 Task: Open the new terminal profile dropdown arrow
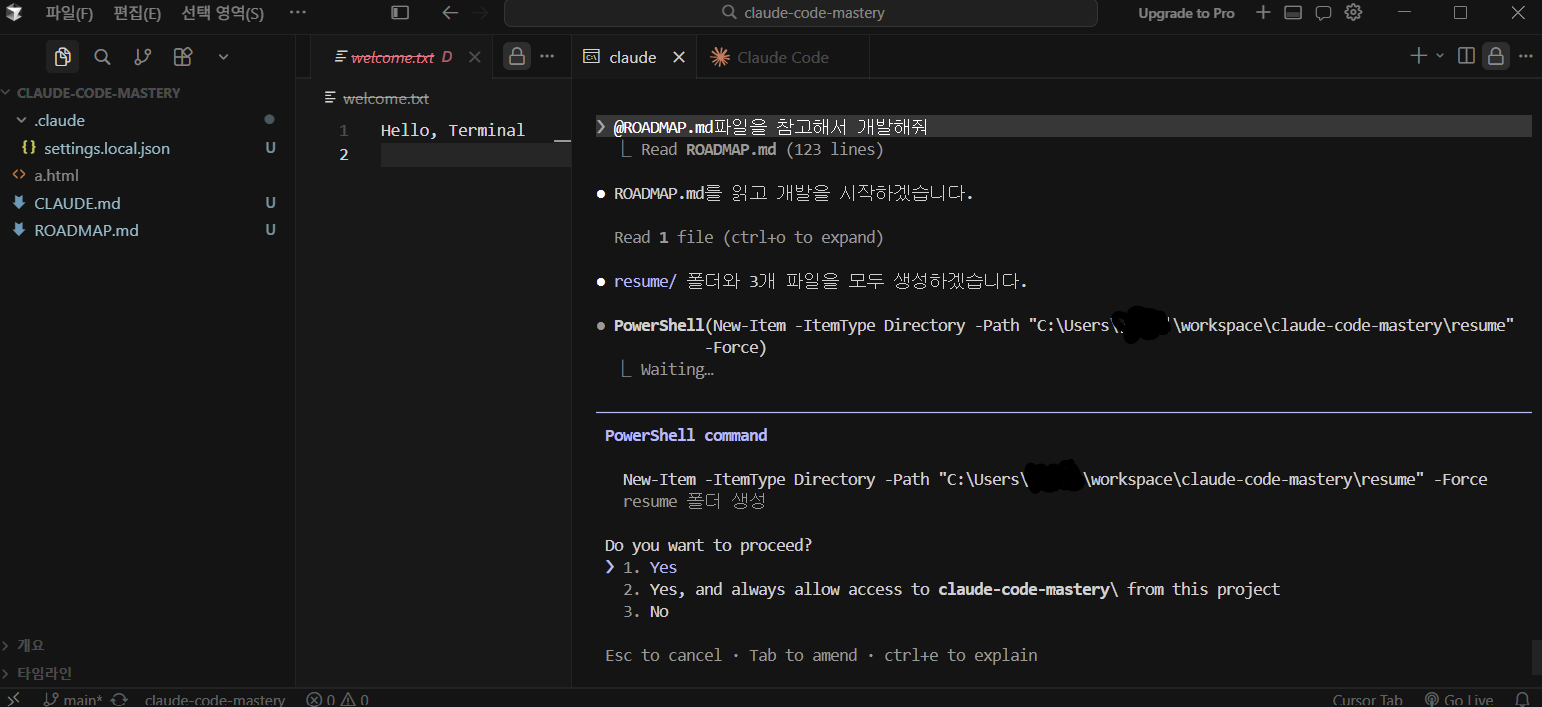[1440, 56]
